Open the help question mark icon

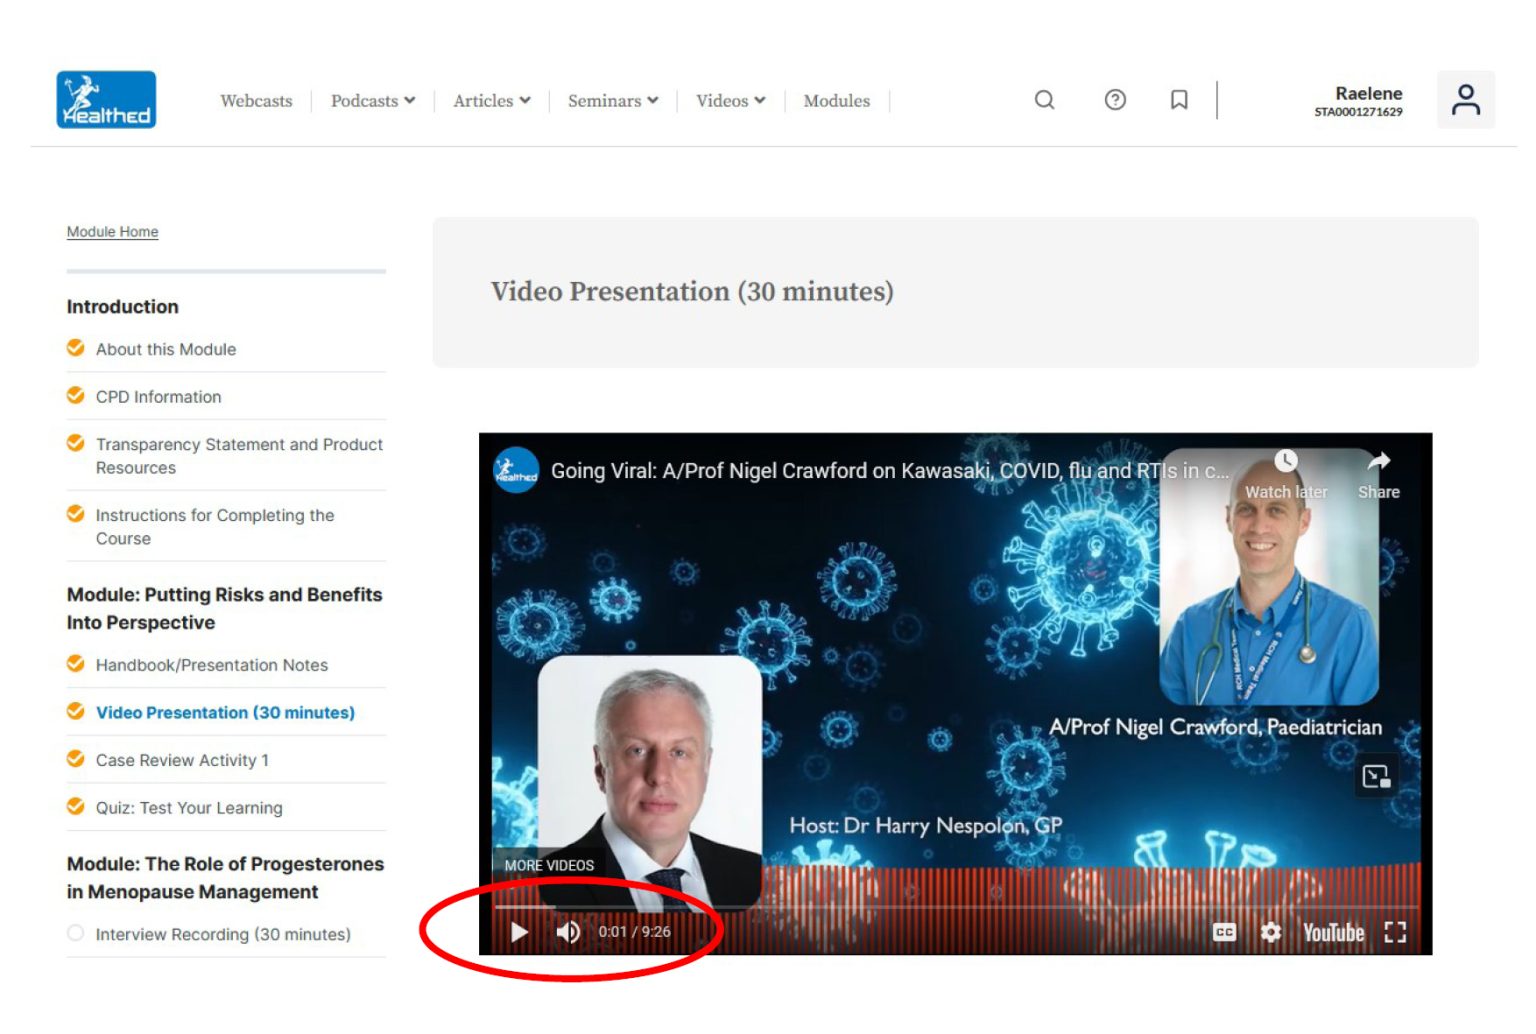point(1115,100)
